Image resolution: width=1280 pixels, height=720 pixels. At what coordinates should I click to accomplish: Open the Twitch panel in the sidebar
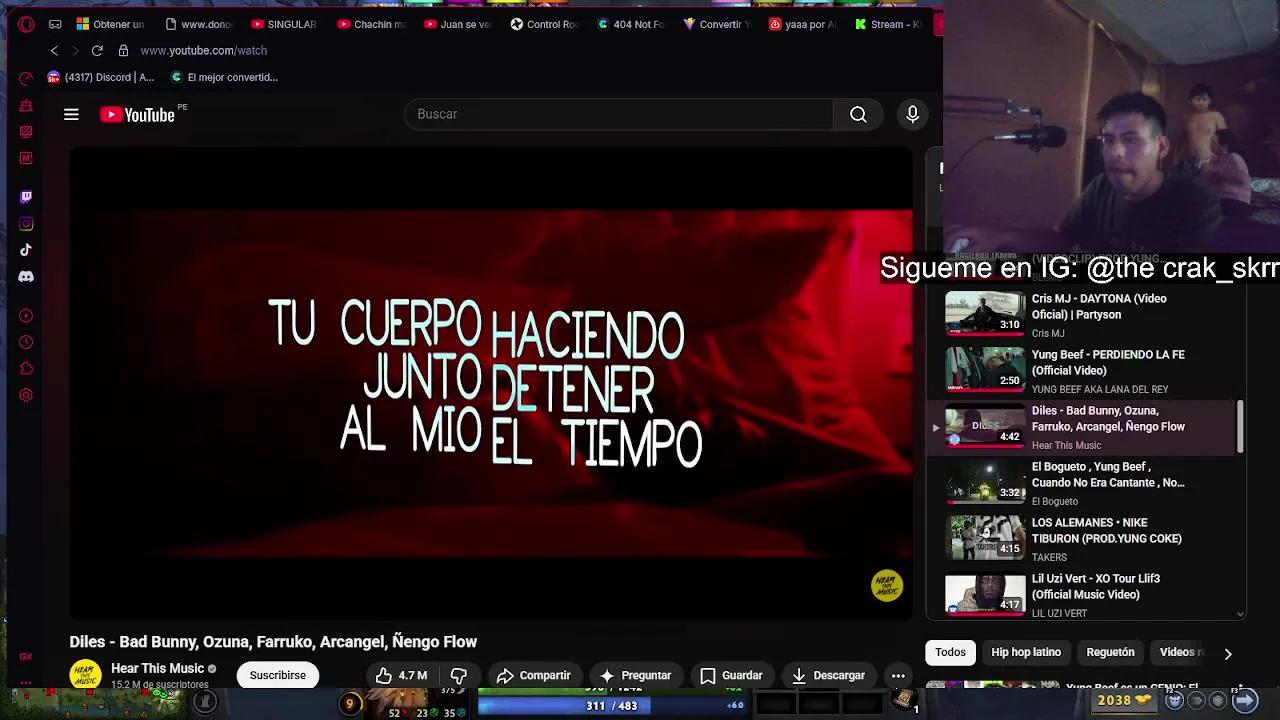[x=26, y=196]
